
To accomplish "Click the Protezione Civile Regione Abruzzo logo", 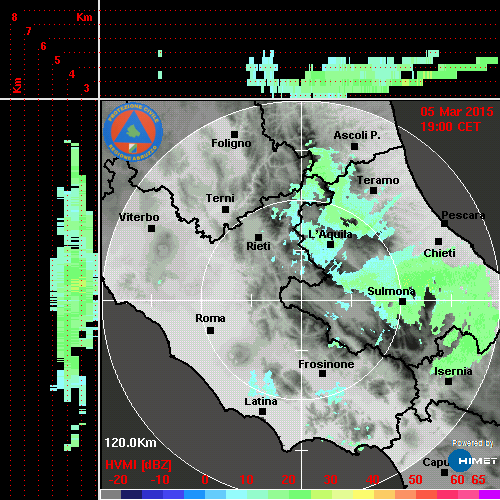I will pos(133,132).
